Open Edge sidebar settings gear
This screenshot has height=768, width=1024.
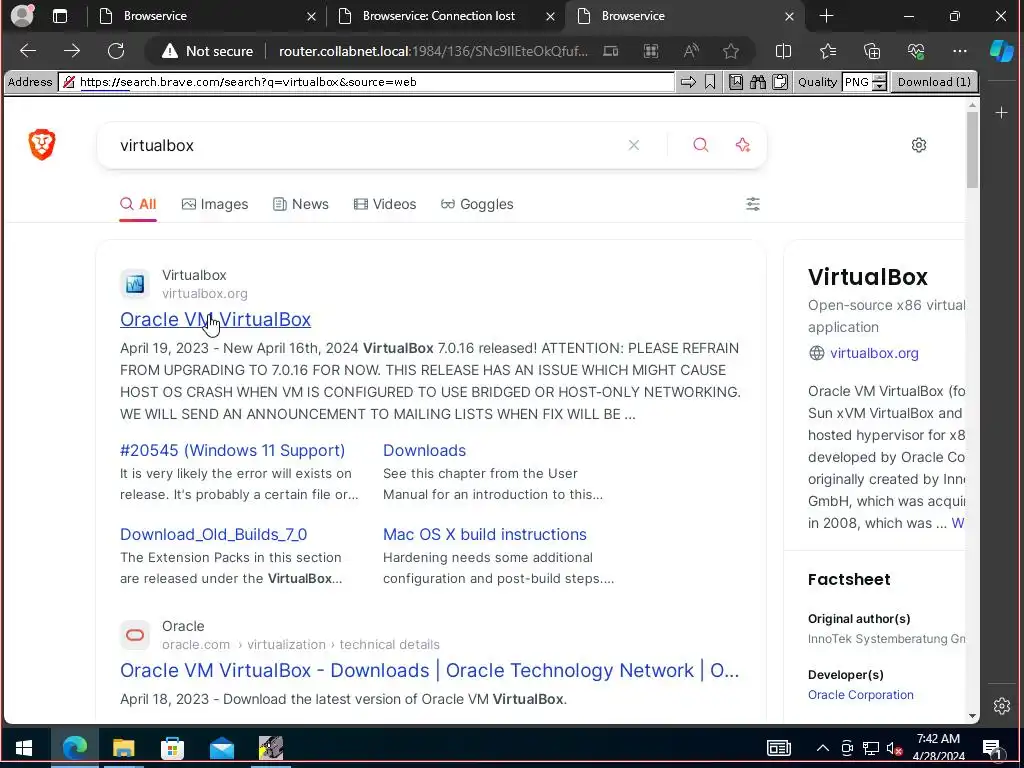[x=1001, y=706]
